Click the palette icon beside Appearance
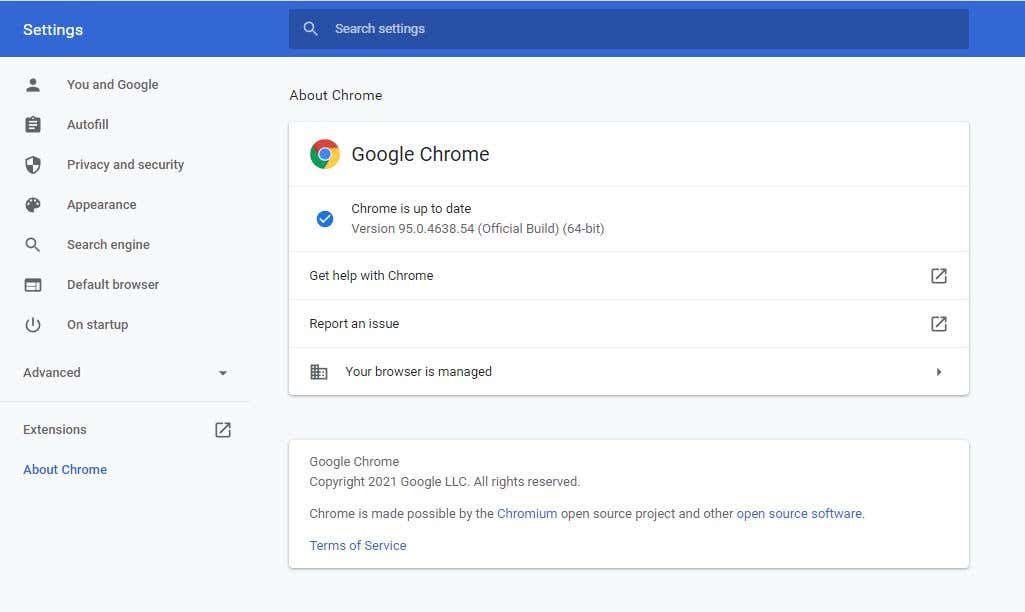 point(33,205)
